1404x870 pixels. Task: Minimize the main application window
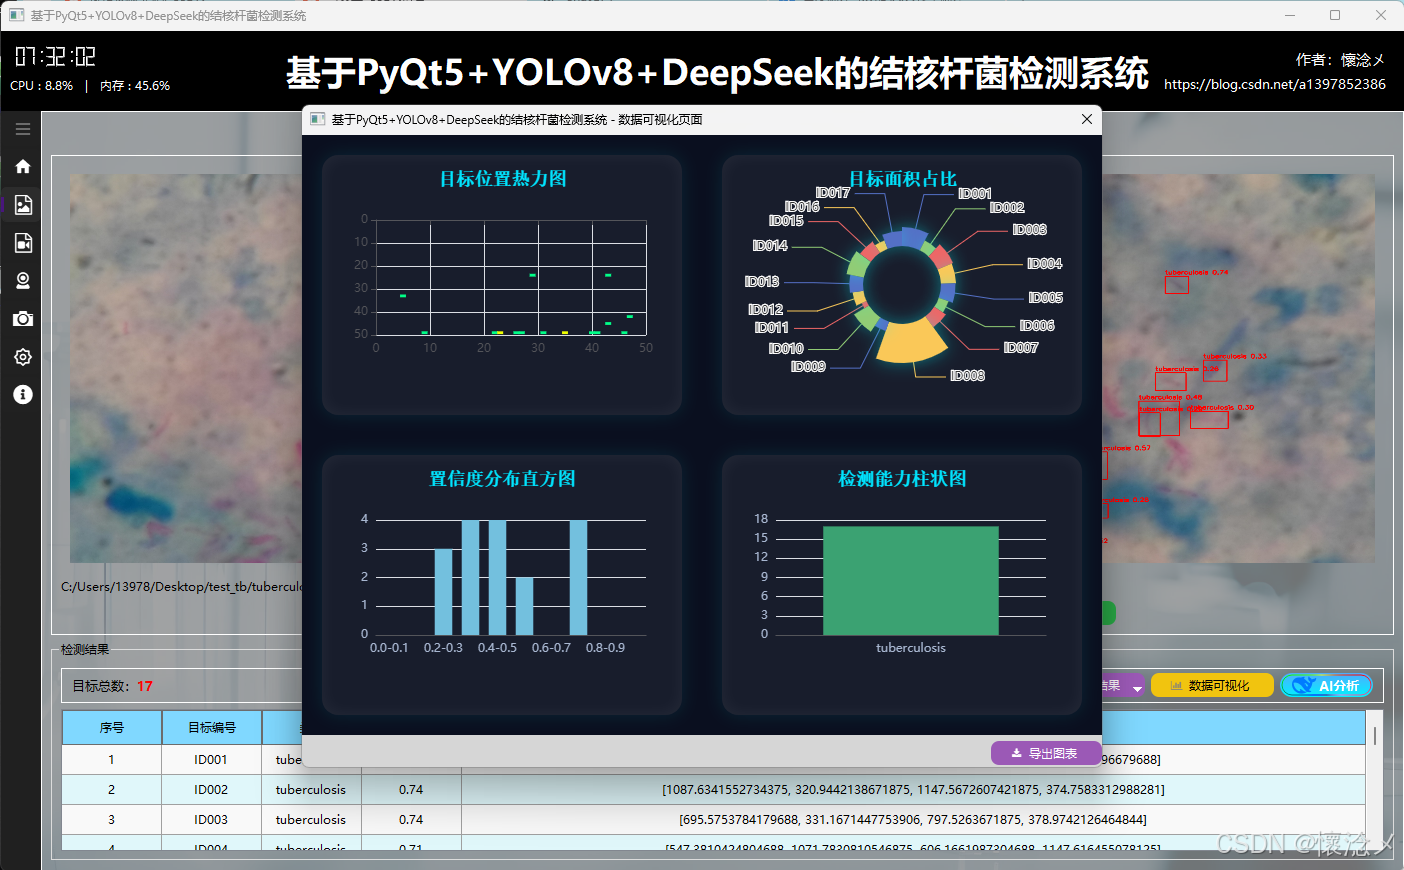pyautogui.click(x=1290, y=15)
